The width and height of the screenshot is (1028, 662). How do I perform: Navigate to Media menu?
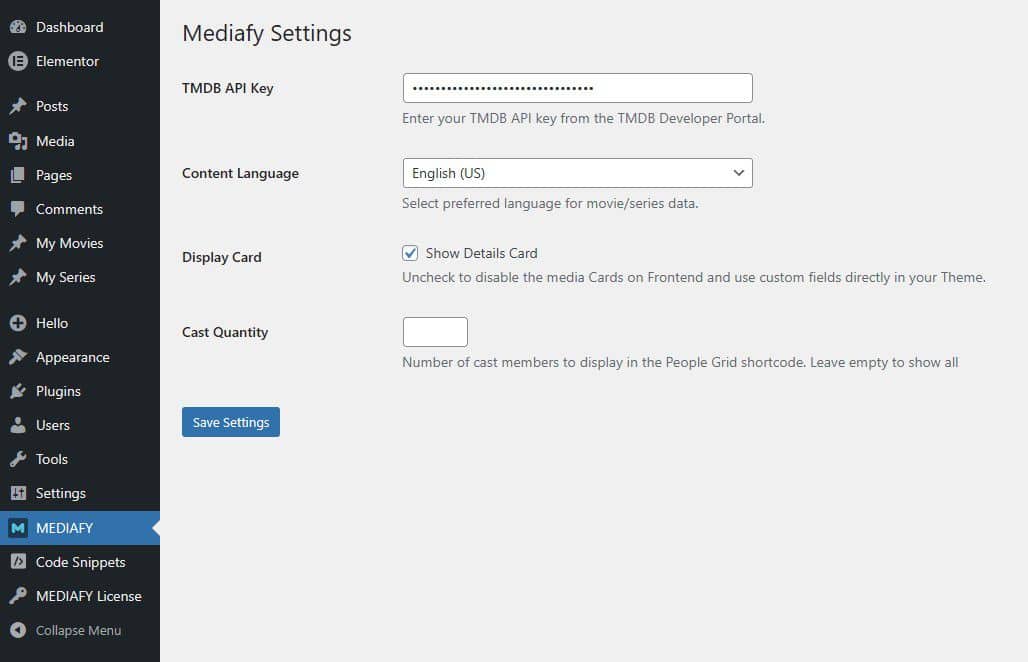coord(80,141)
